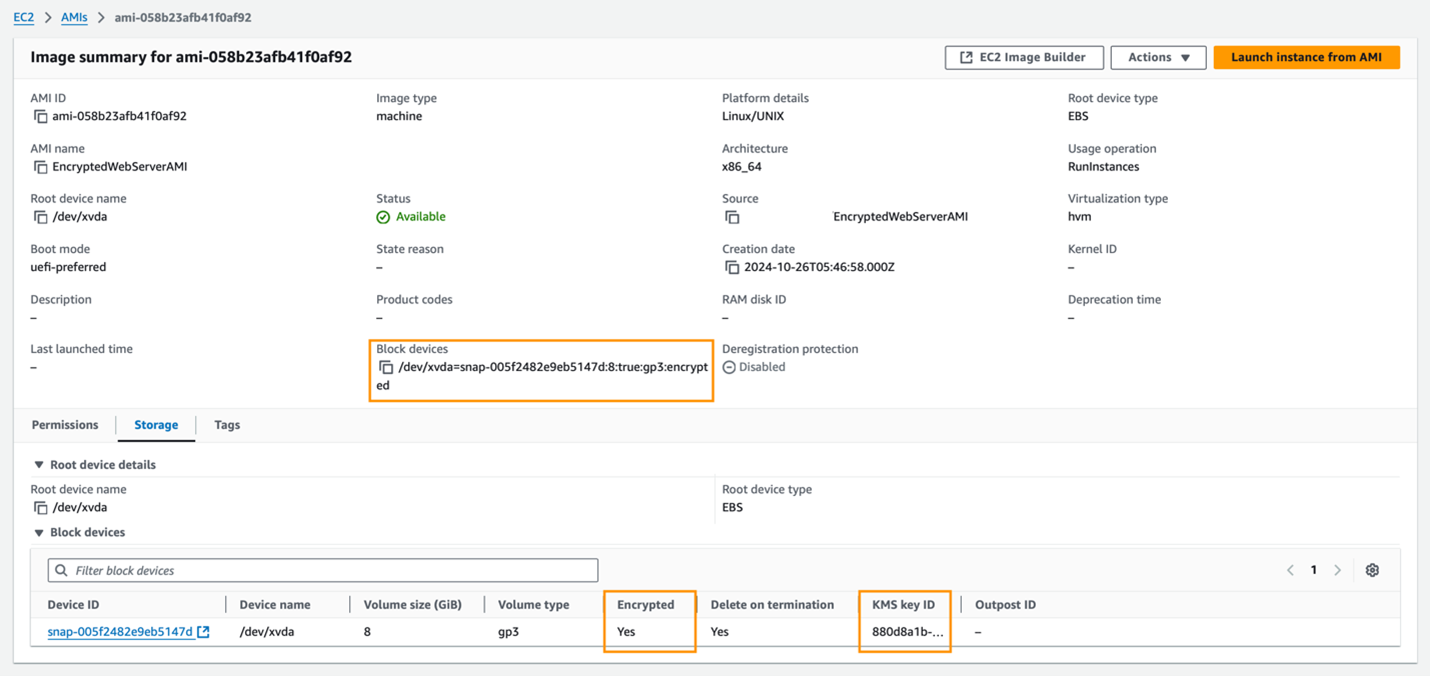Go to previous page of block devices

point(1290,570)
